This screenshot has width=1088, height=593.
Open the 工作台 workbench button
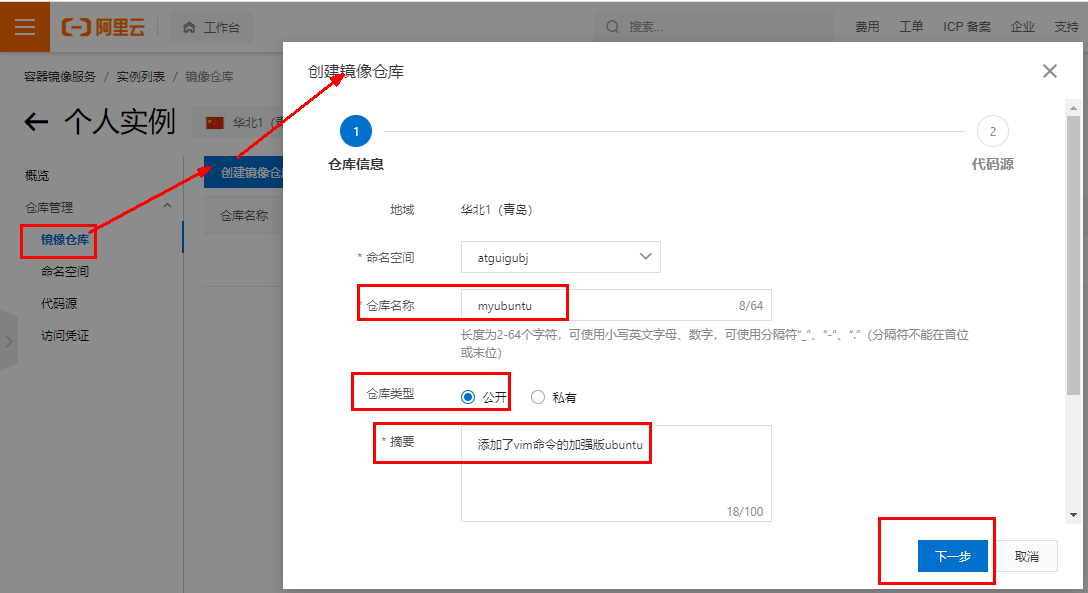(x=212, y=28)
